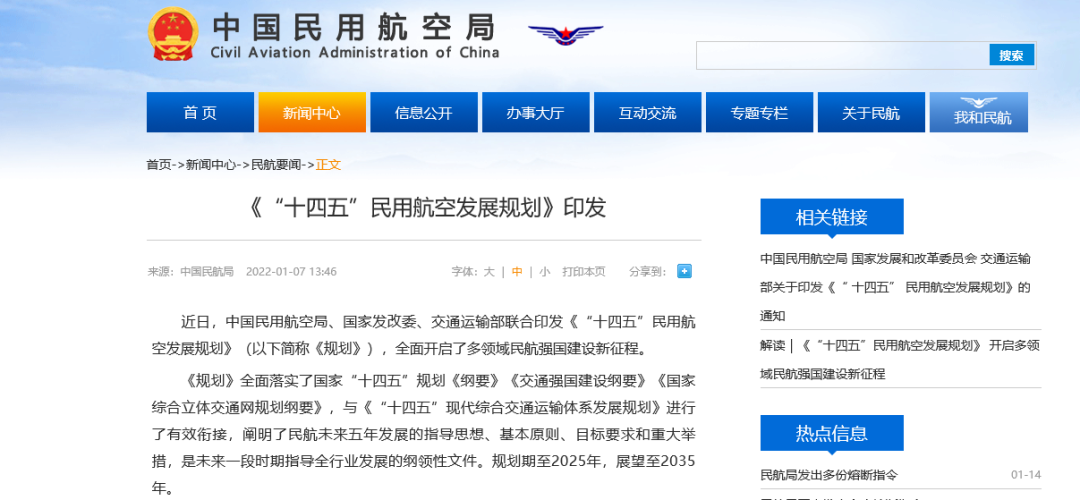Viewport: 1080px width, 500px height.
Task: Focus the search input field
Action: [x=842, y=56]
